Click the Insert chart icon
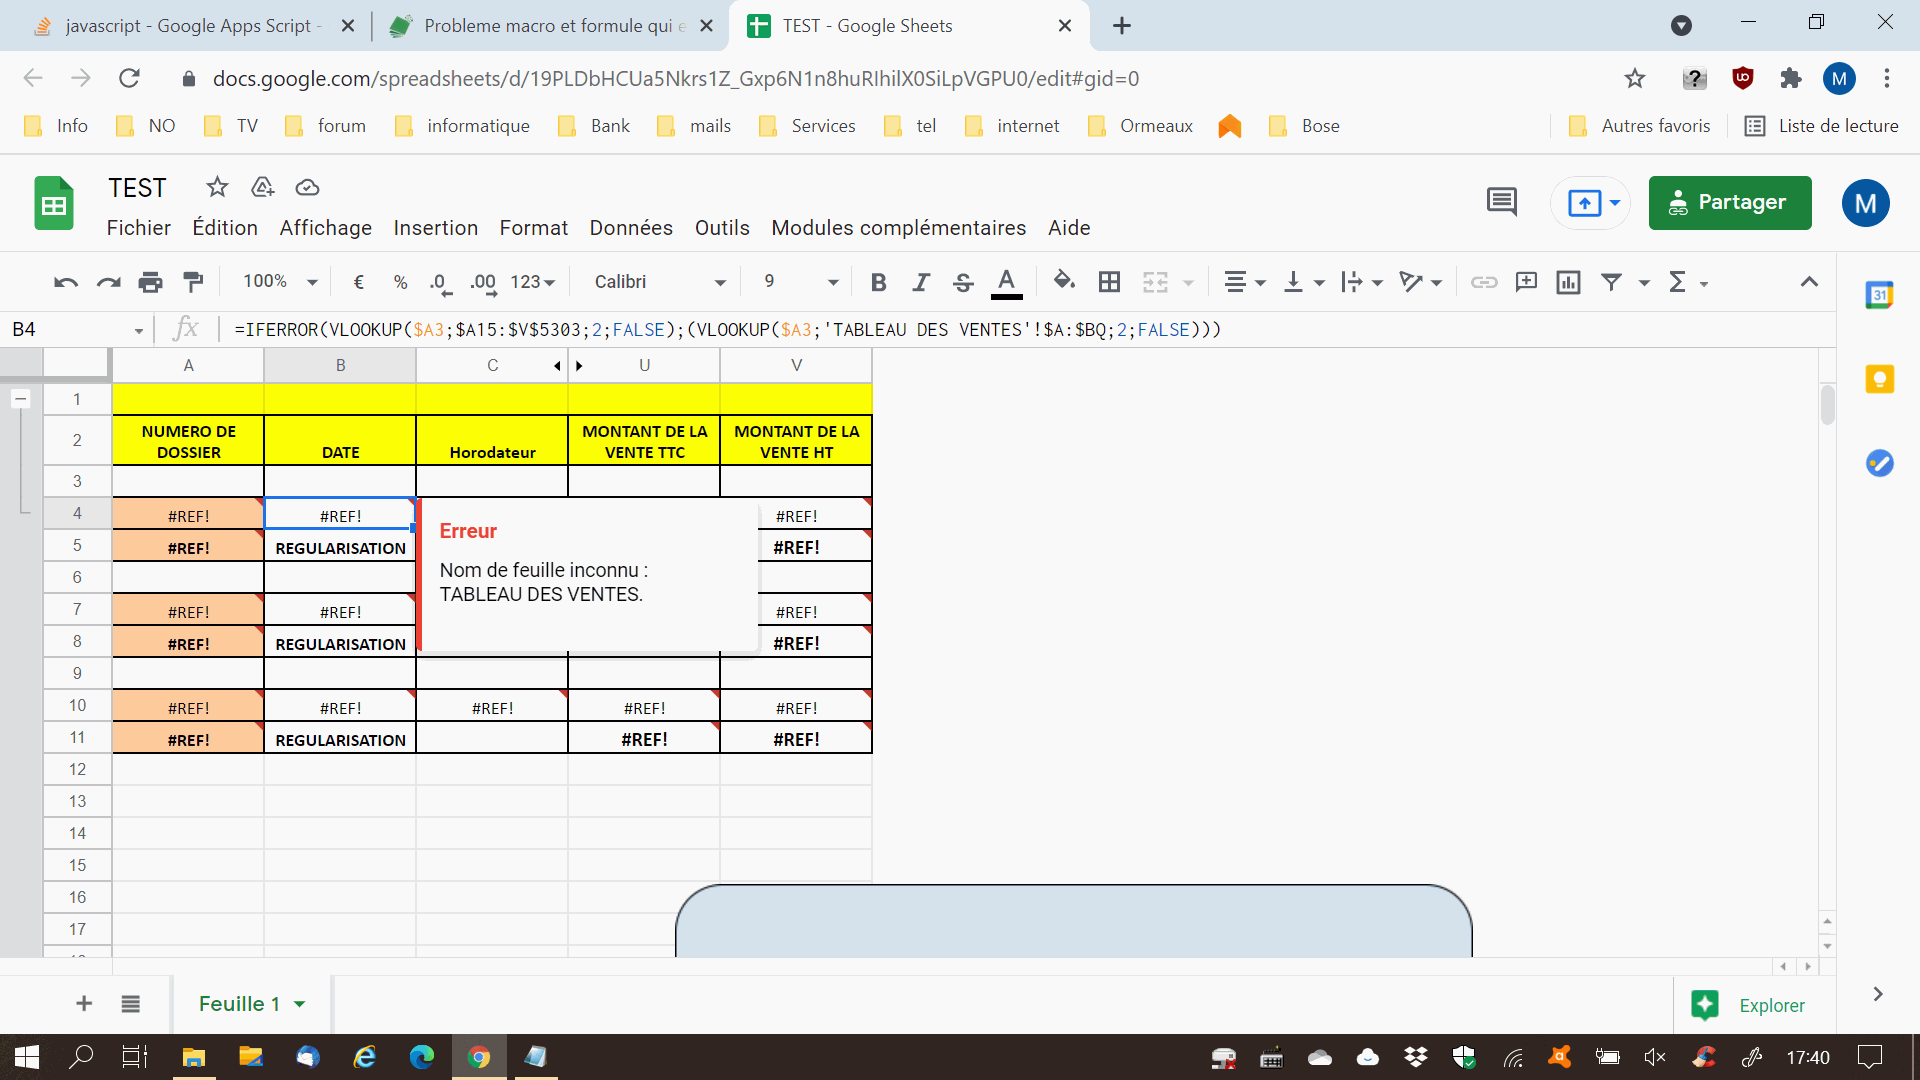Screen dimensions: 1920x1080 pyautogui.click(x=1568, y=282)
